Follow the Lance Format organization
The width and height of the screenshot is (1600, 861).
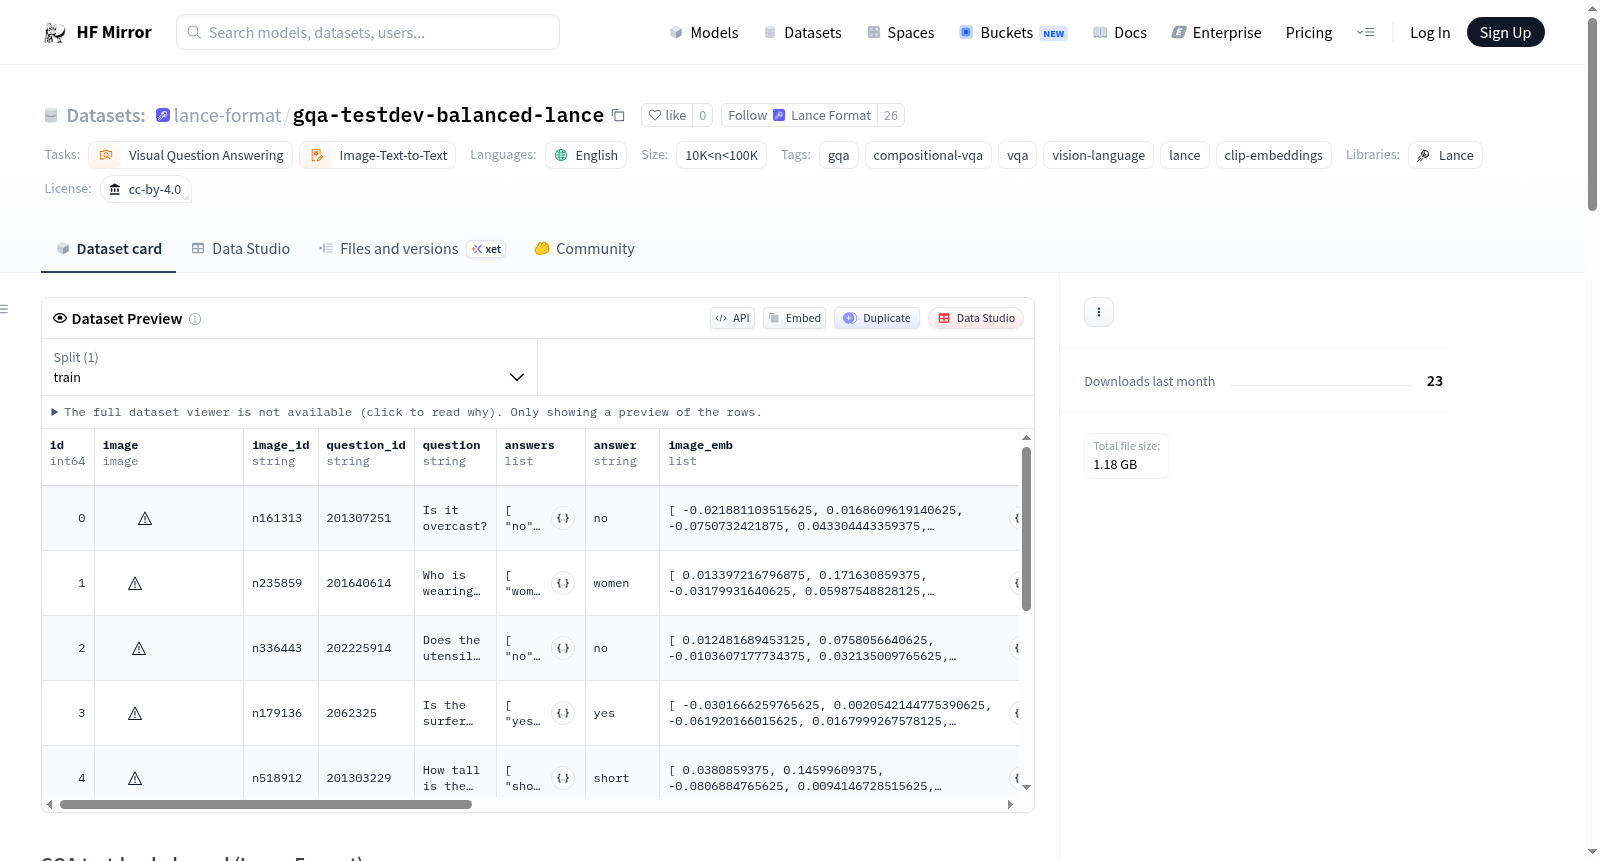799,116
